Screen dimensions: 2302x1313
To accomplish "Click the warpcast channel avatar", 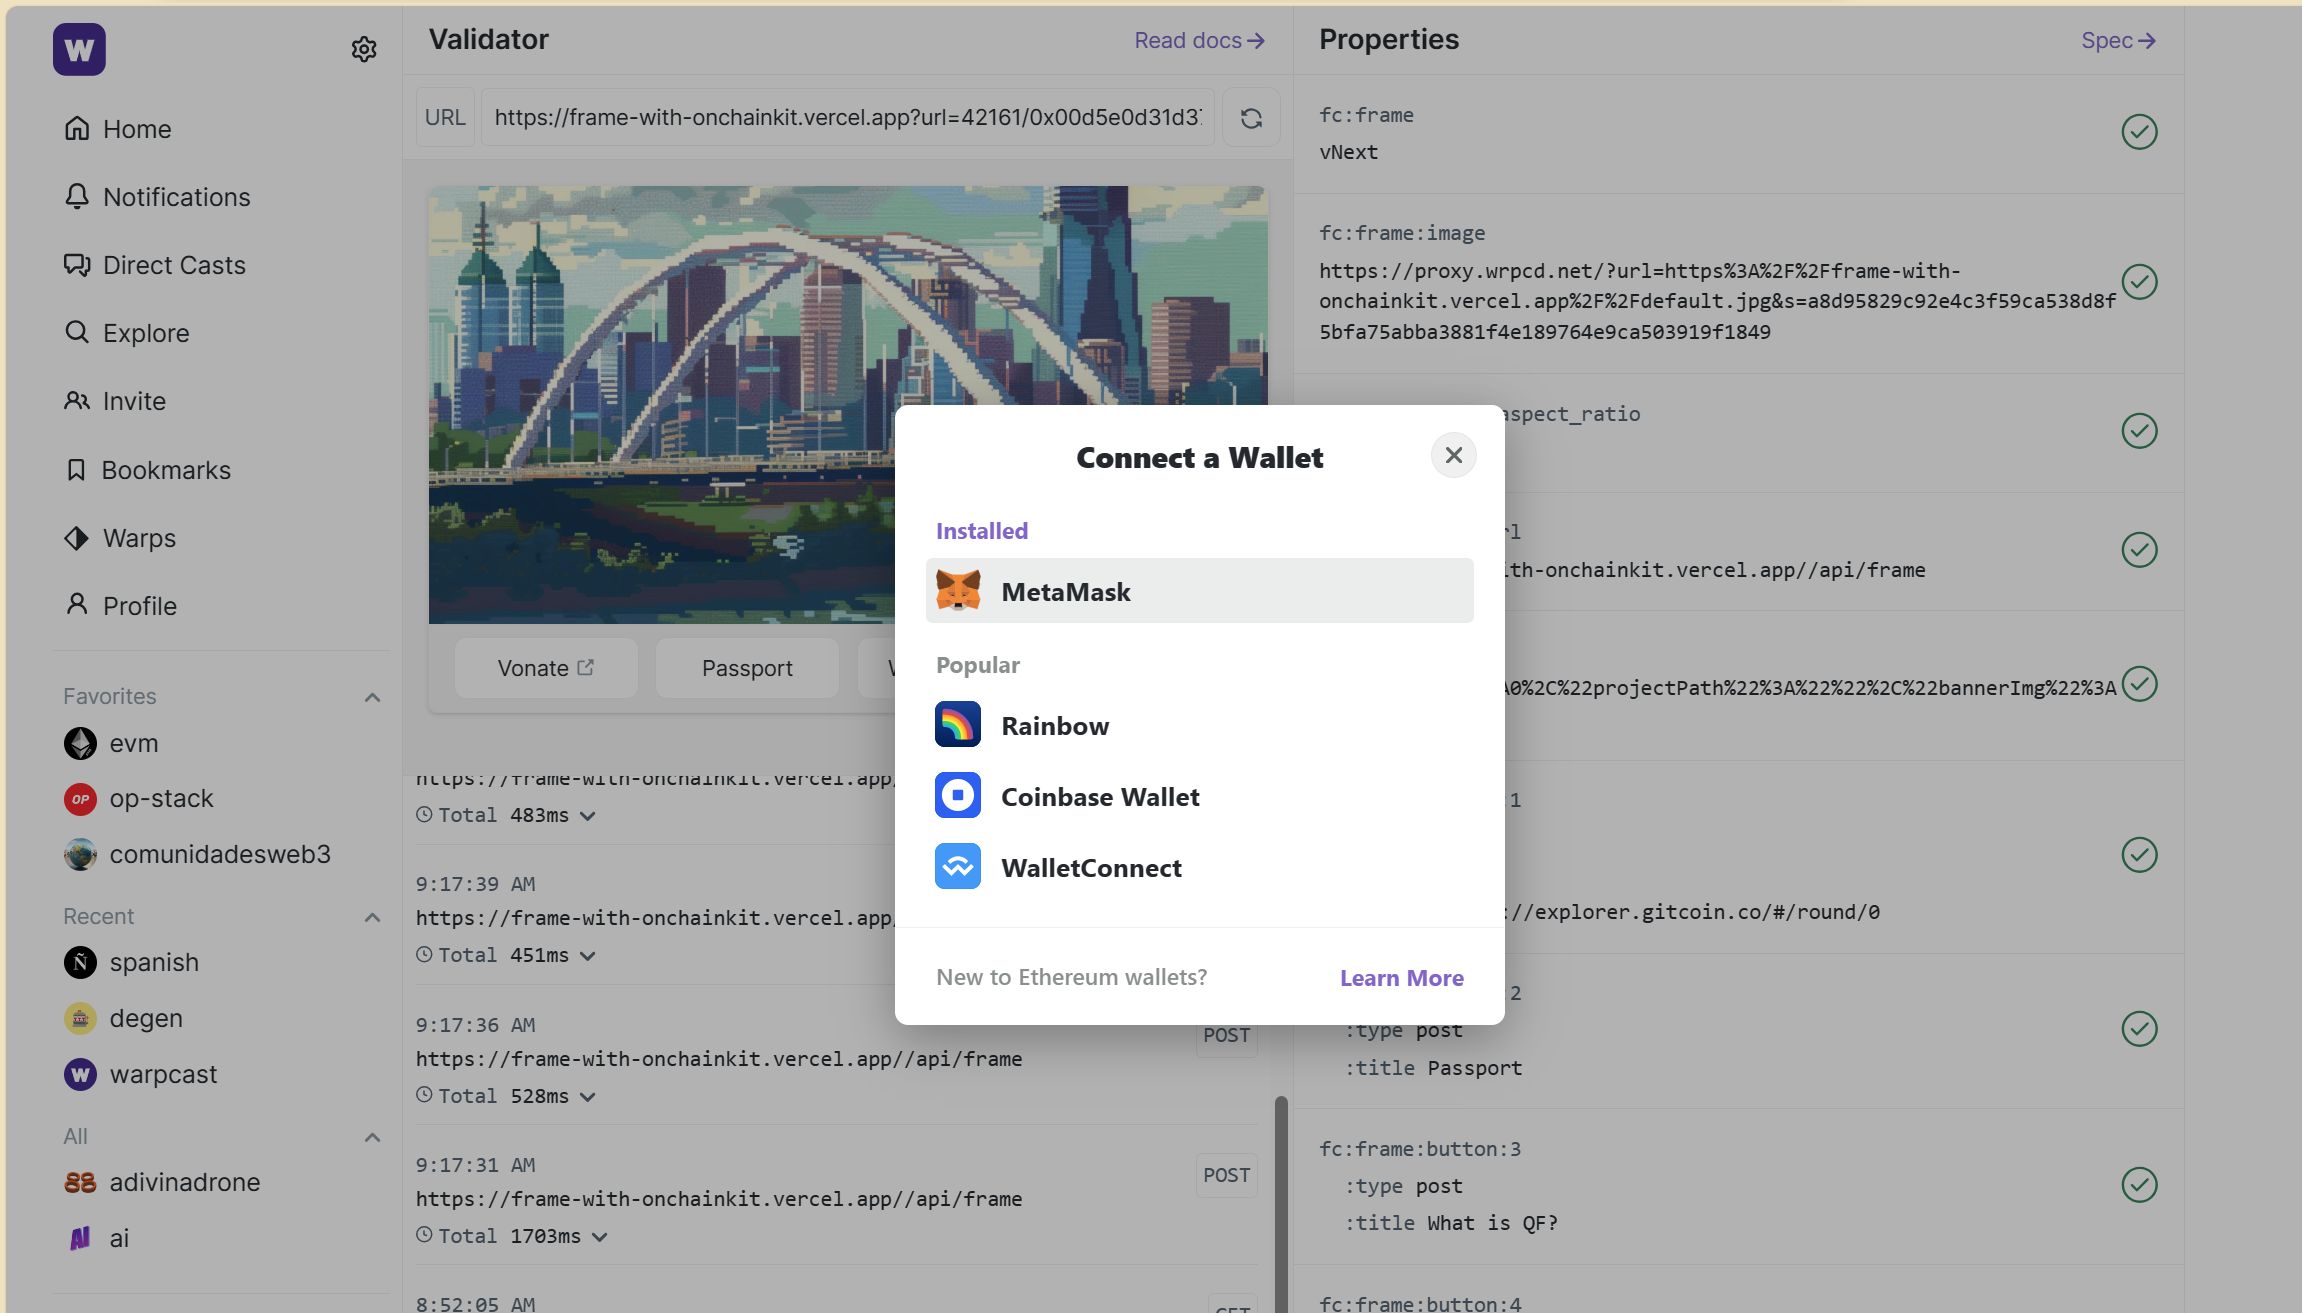I will 80,1075.
